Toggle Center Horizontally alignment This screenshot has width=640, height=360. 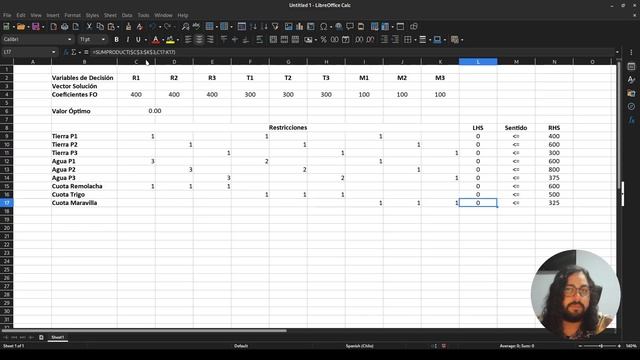(x=199, y=40)
